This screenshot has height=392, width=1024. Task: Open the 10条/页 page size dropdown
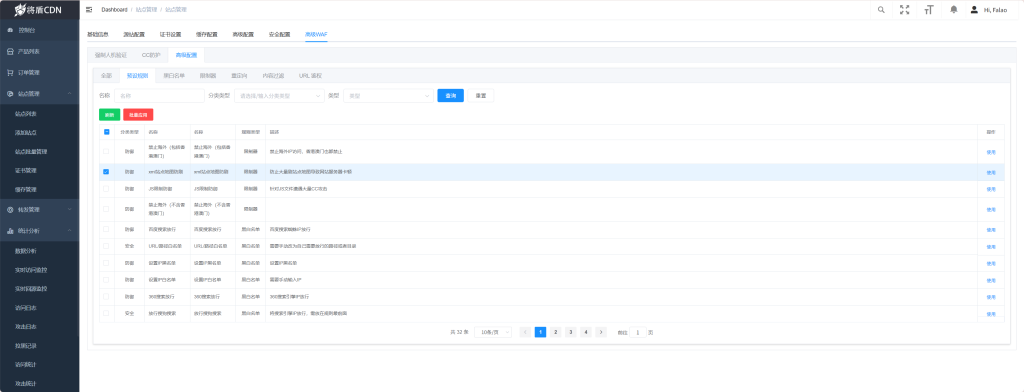pyautogui.click(x=493, y=332)
